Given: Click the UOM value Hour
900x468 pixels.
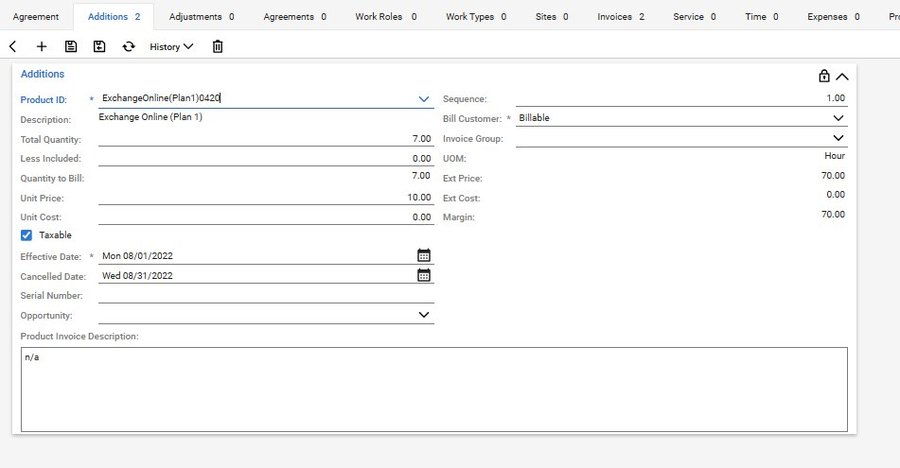Looking at the screenshot, I should [x=835, y=156].
